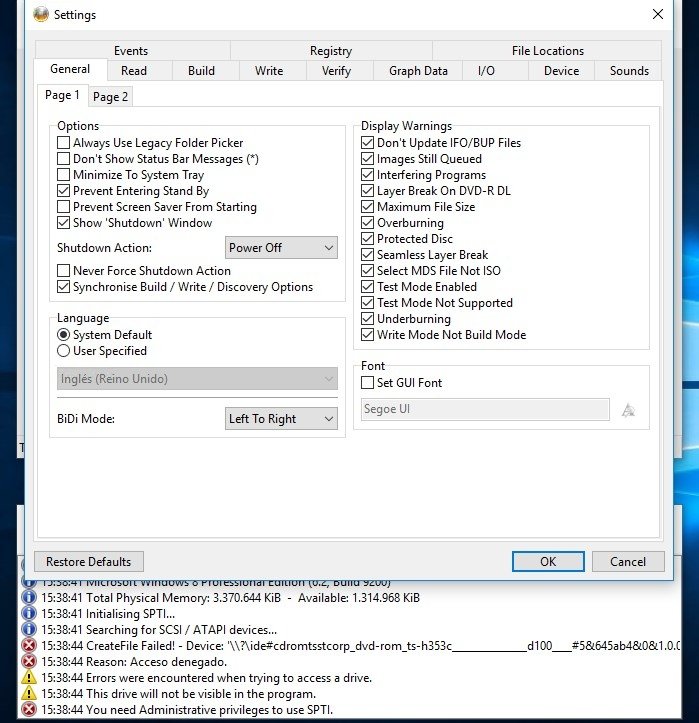Click the Segoe UI font field
Image resolution: width=699 pixels, height=723 pixels.
tap(485, 409)
